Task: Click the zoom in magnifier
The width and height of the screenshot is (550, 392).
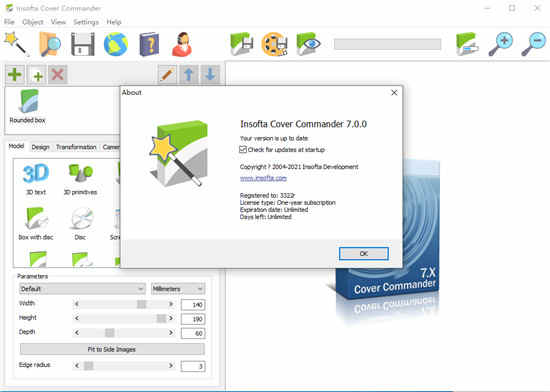Action: [x=501, y=44]
